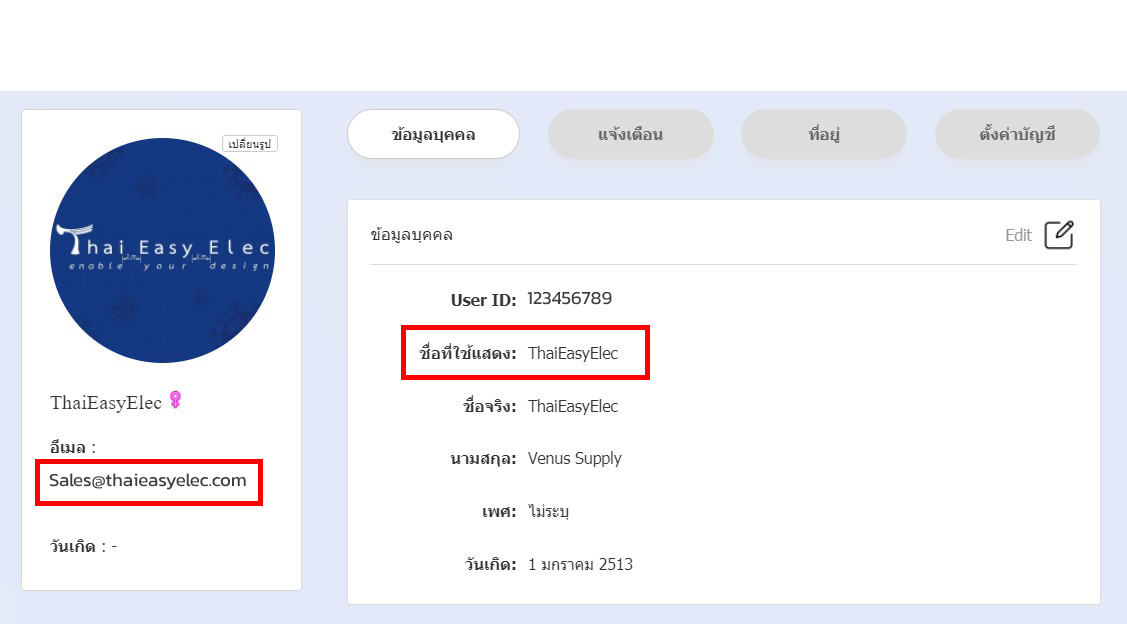
Task: Click the Thai Easy Elec profile picture
Action: tap(162, 250)
